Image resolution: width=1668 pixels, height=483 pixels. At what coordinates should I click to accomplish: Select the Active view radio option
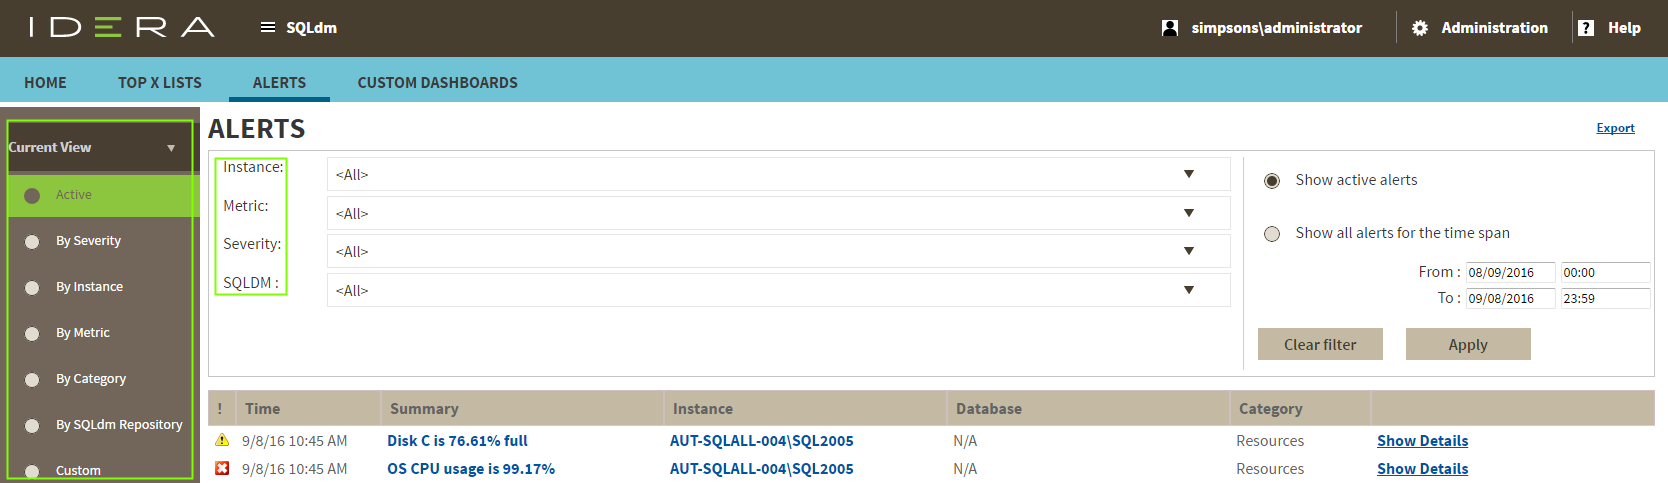[x=32, y=195]
